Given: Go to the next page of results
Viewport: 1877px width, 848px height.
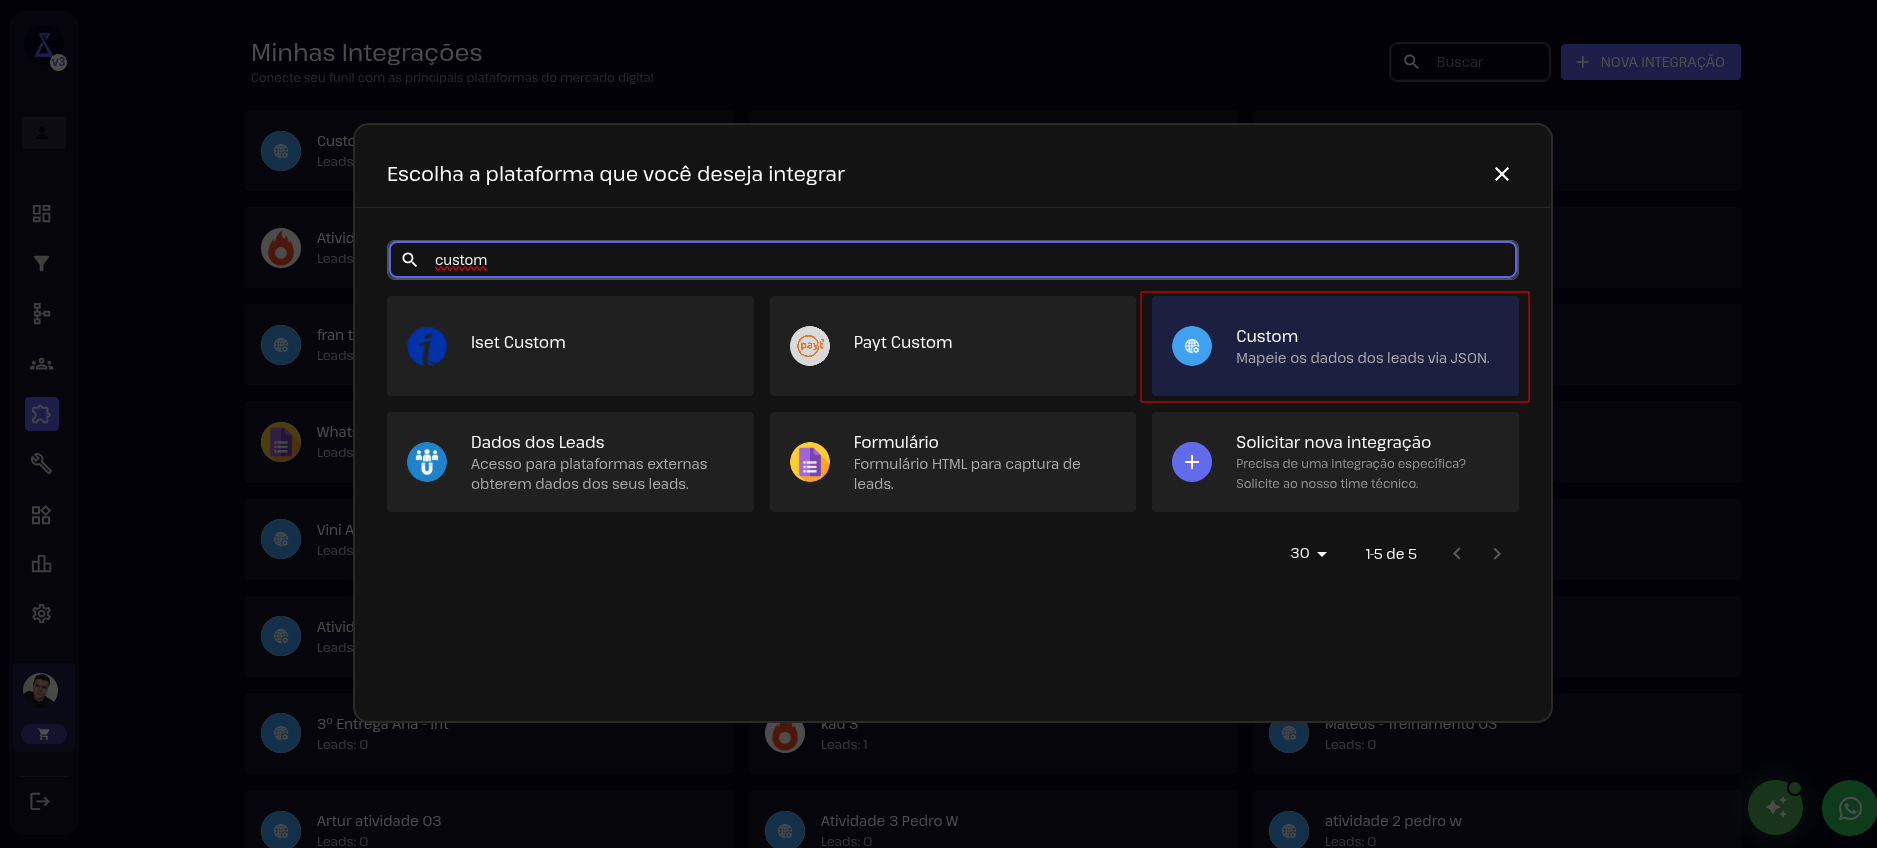Looking at the screenshot, I should tap(1496, 554).
